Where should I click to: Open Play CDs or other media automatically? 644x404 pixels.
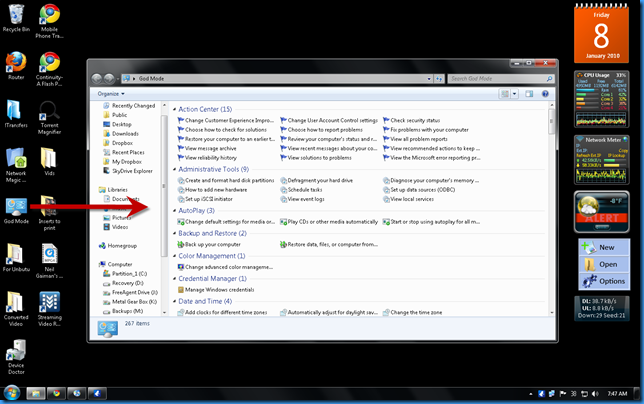[x=329, y=222]
